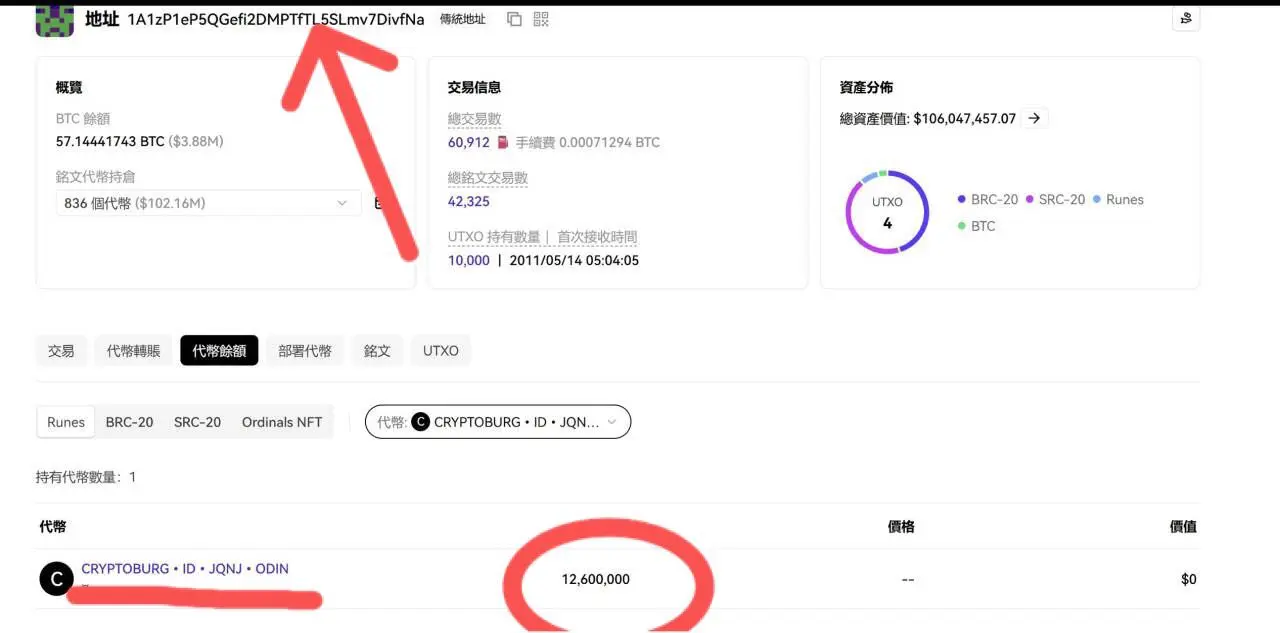Click the Runes legend entry
This screenshot has width=1280, height=633.
click(x=1118, y=199)
